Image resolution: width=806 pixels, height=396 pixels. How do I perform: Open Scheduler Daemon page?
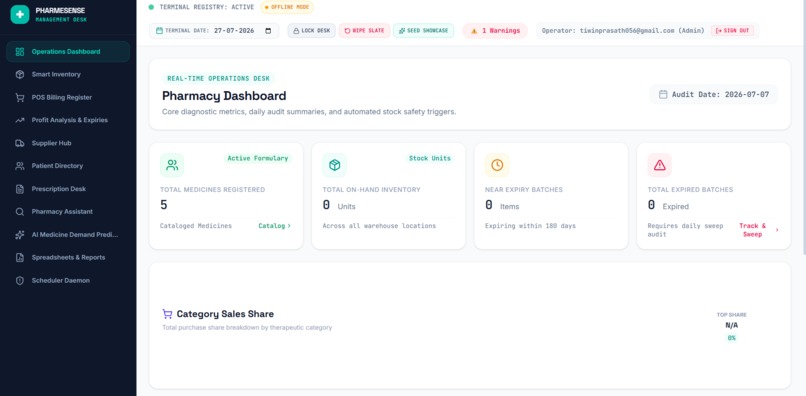tap(68, 280)
